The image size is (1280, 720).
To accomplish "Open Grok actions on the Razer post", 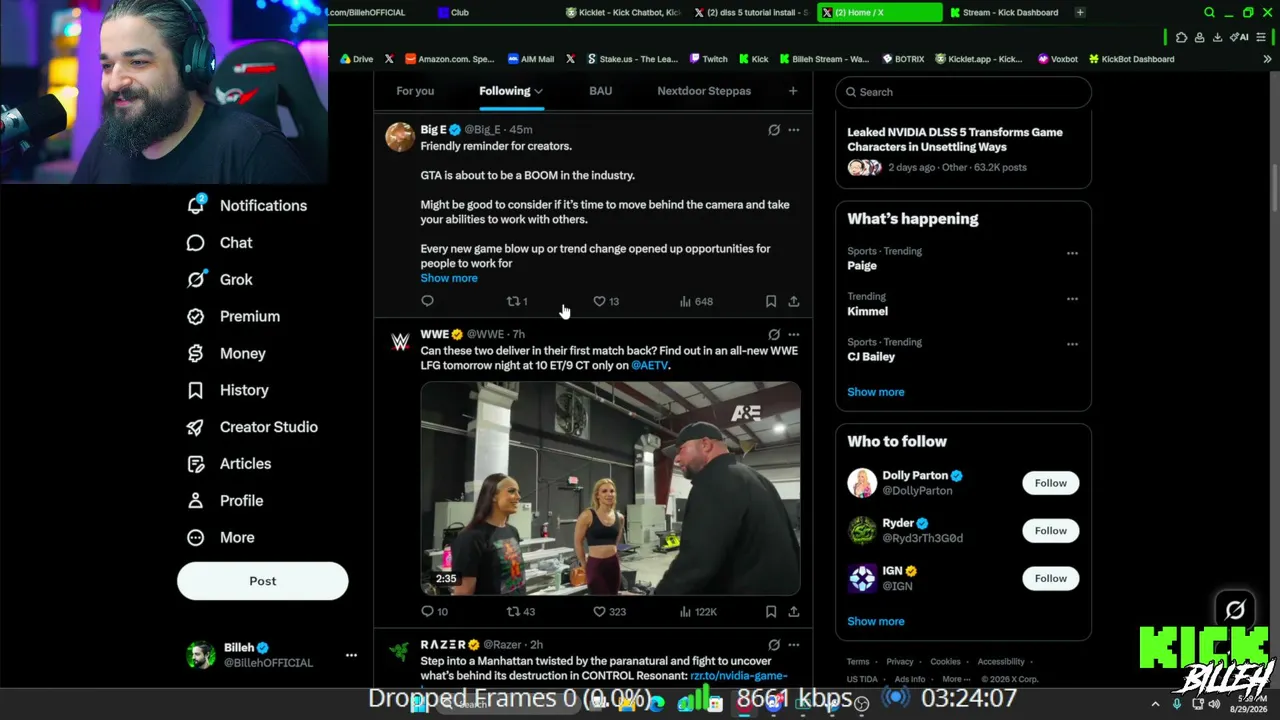I will pyautogui.click(x=774, y=645).
